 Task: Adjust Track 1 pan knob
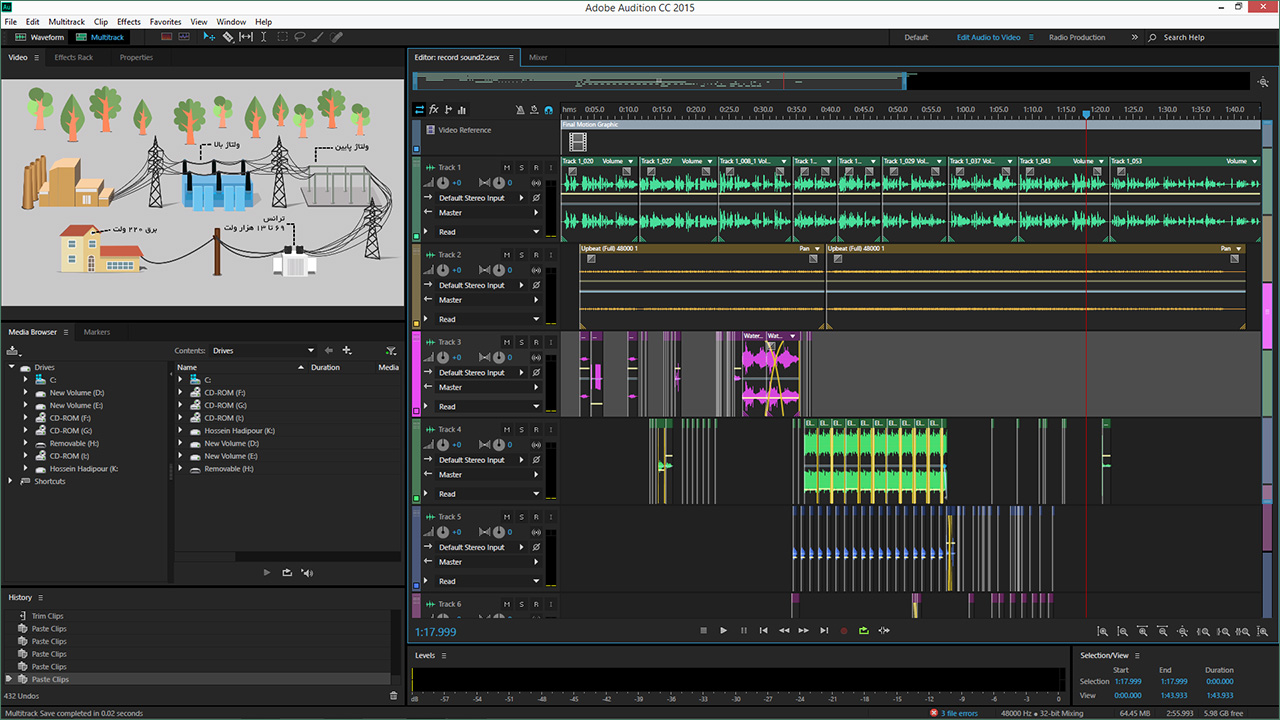[x=498, y=183]
